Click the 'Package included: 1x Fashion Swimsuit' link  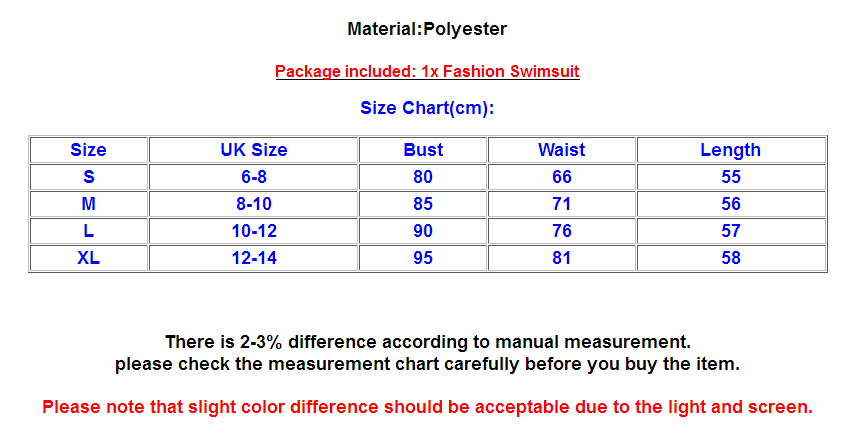coord(427,71)
